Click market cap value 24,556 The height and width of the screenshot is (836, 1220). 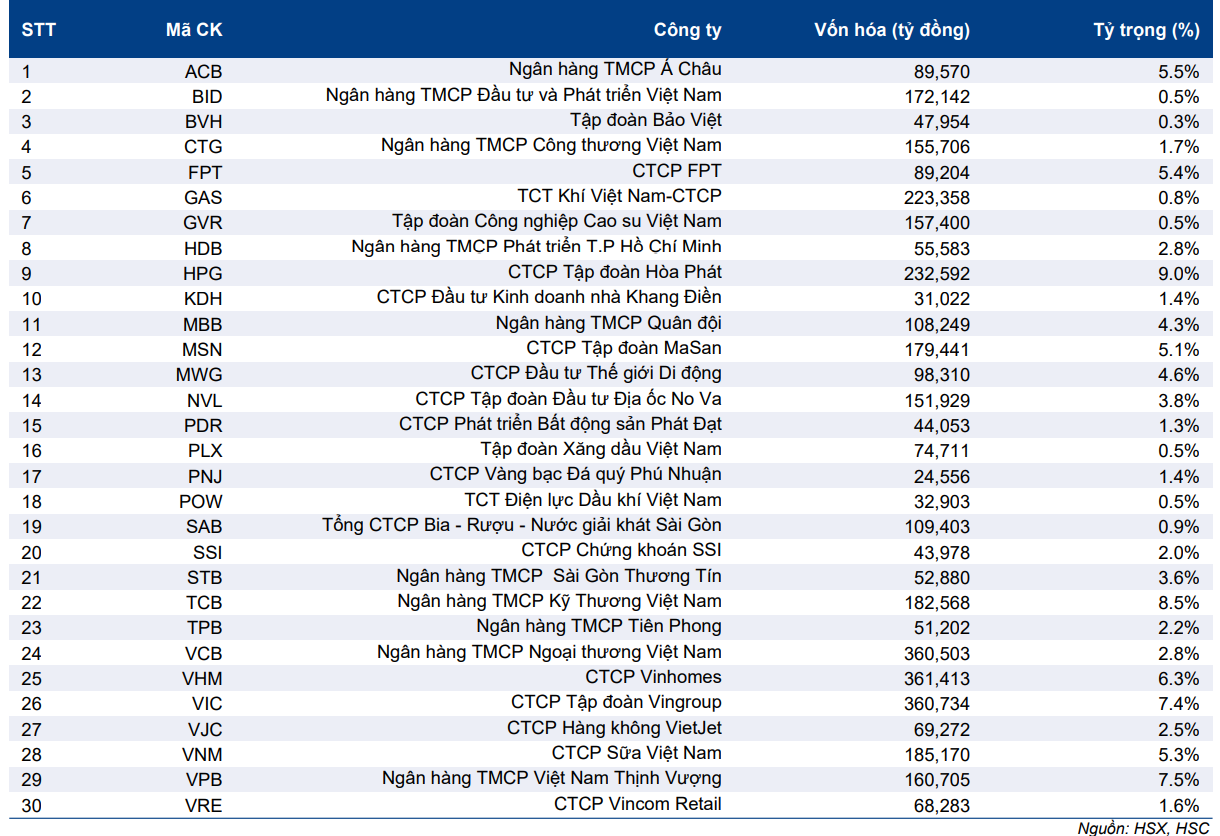coord(942,476)
